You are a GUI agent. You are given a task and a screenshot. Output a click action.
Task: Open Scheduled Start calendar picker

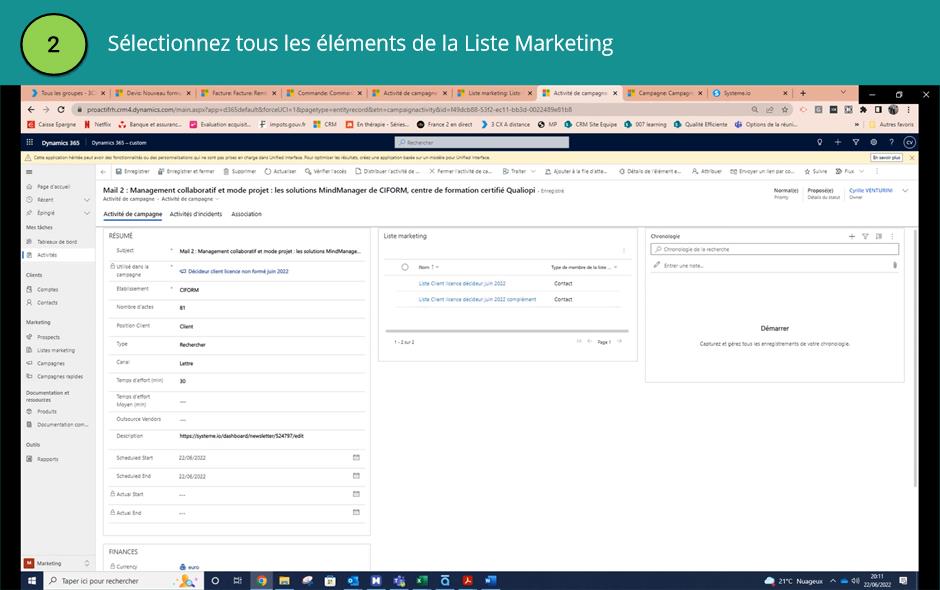[x=356, y=457]
